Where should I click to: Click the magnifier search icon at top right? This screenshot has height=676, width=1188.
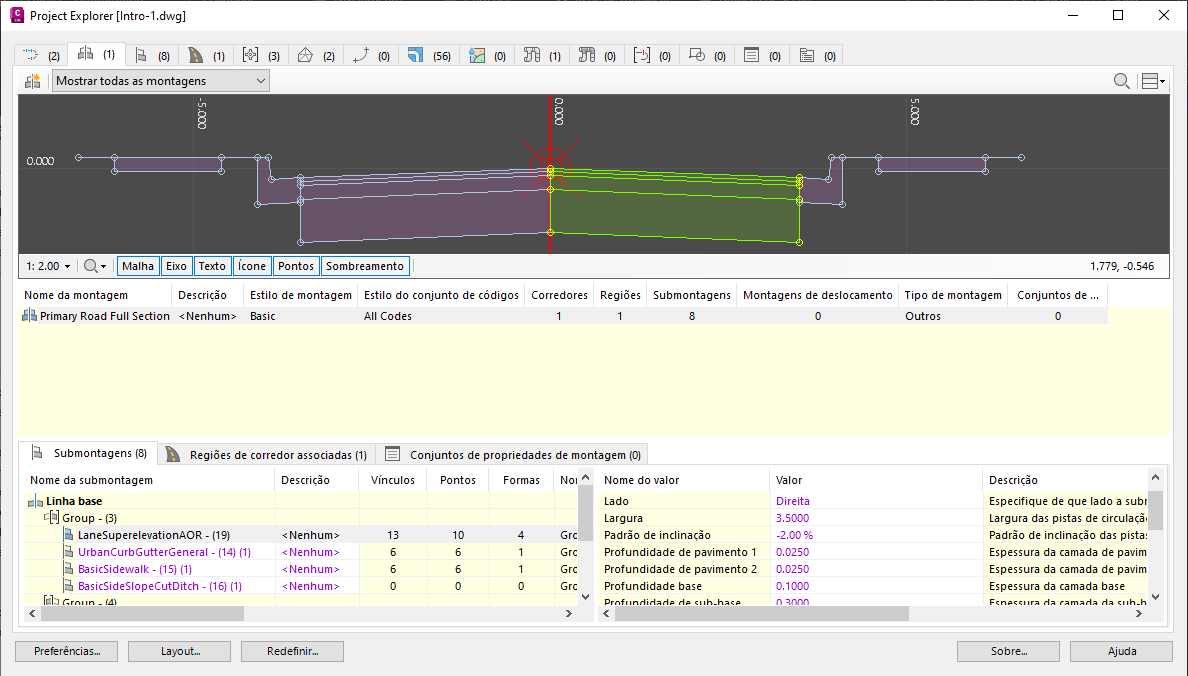point(1122,81)
